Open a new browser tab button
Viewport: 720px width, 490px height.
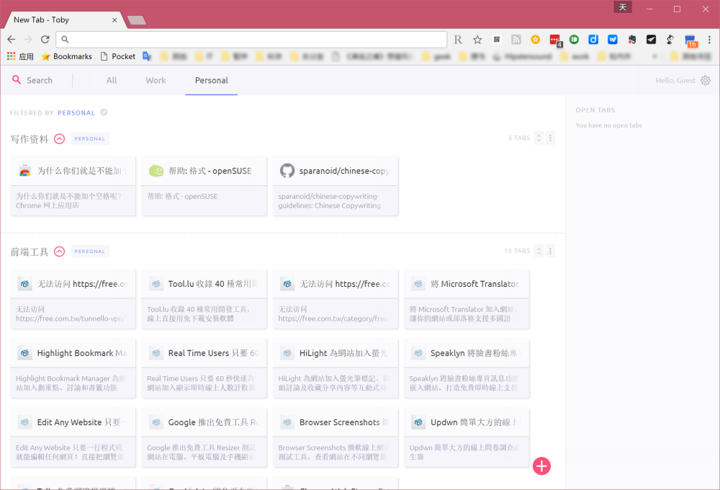(x=136, y=20)
